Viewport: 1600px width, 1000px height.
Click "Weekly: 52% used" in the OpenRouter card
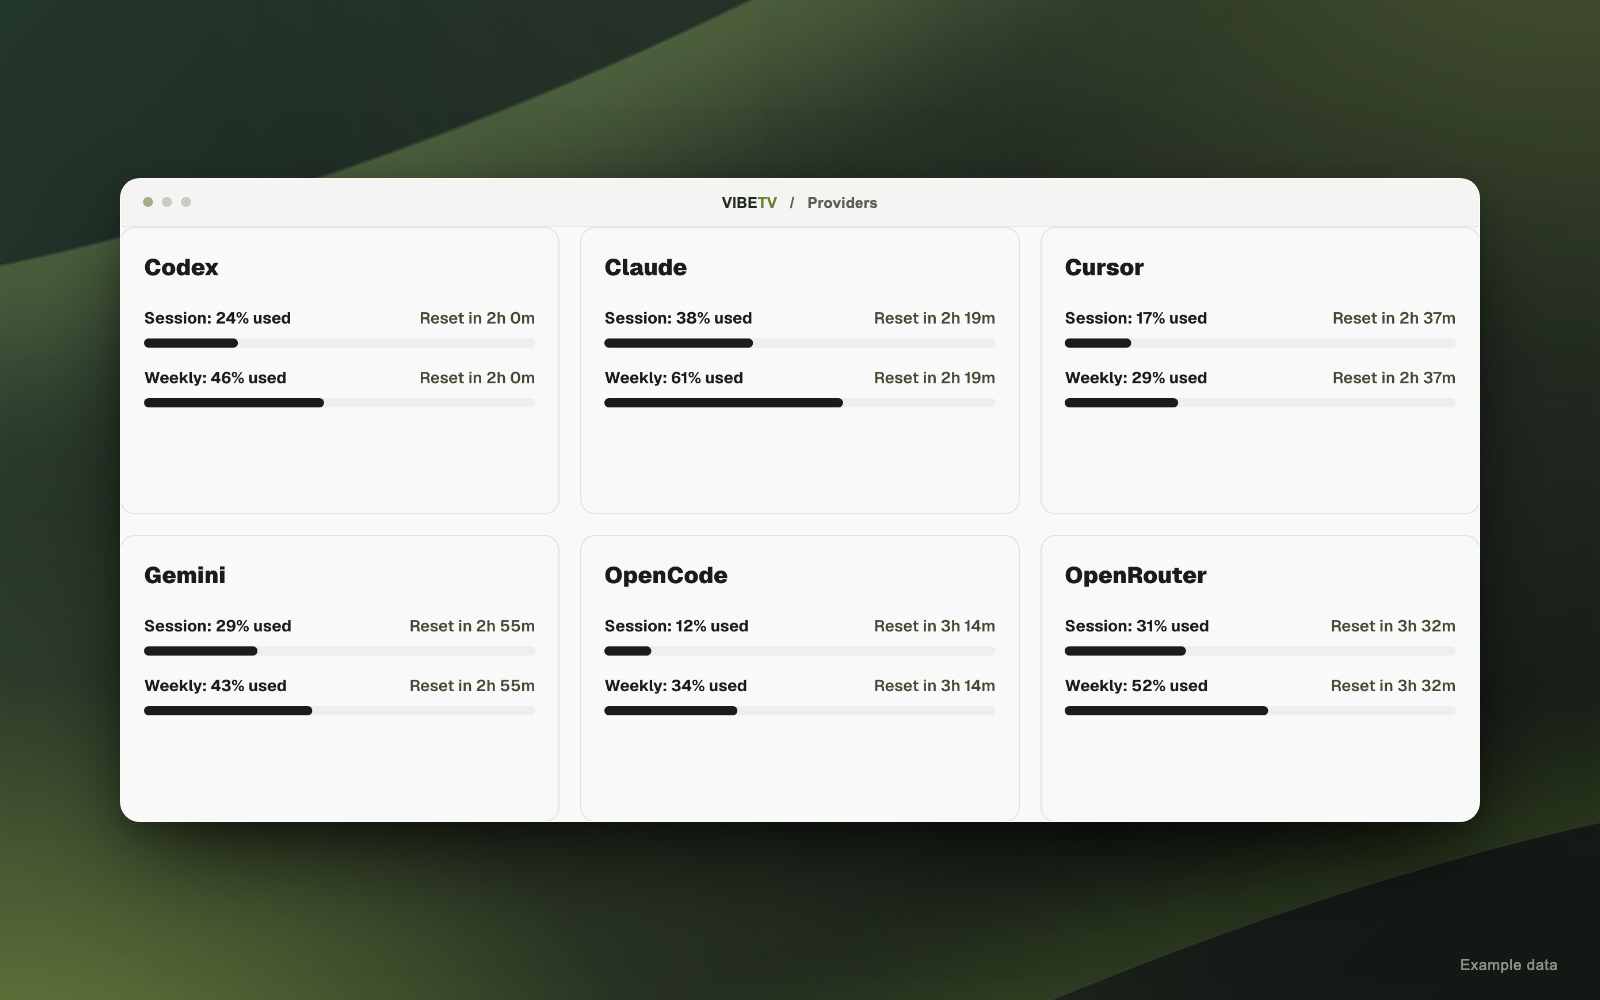click(x=1136, y=686)
